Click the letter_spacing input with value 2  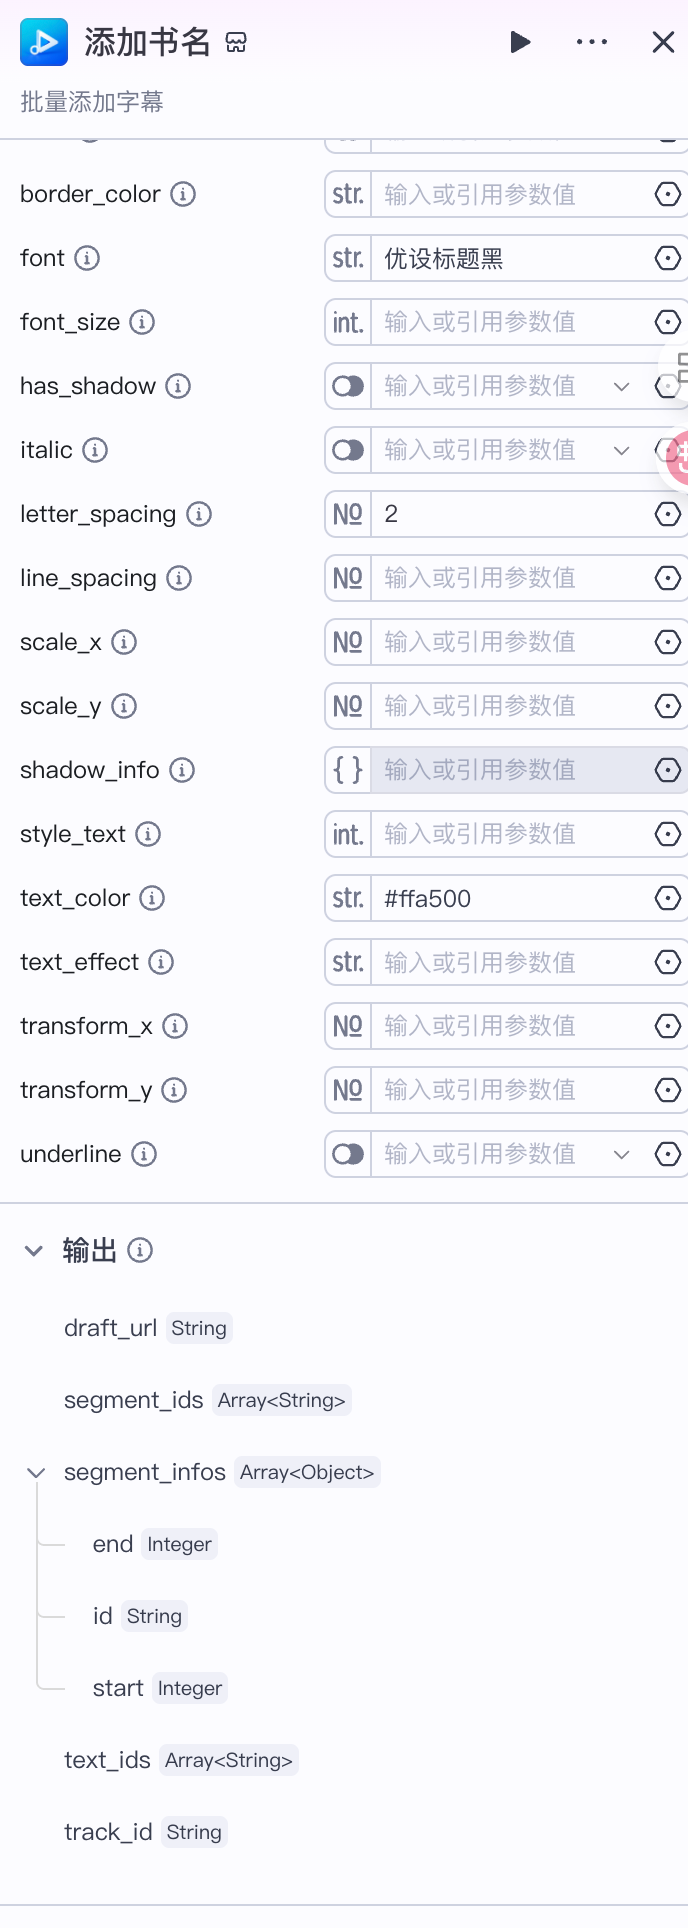pos(510,514)
